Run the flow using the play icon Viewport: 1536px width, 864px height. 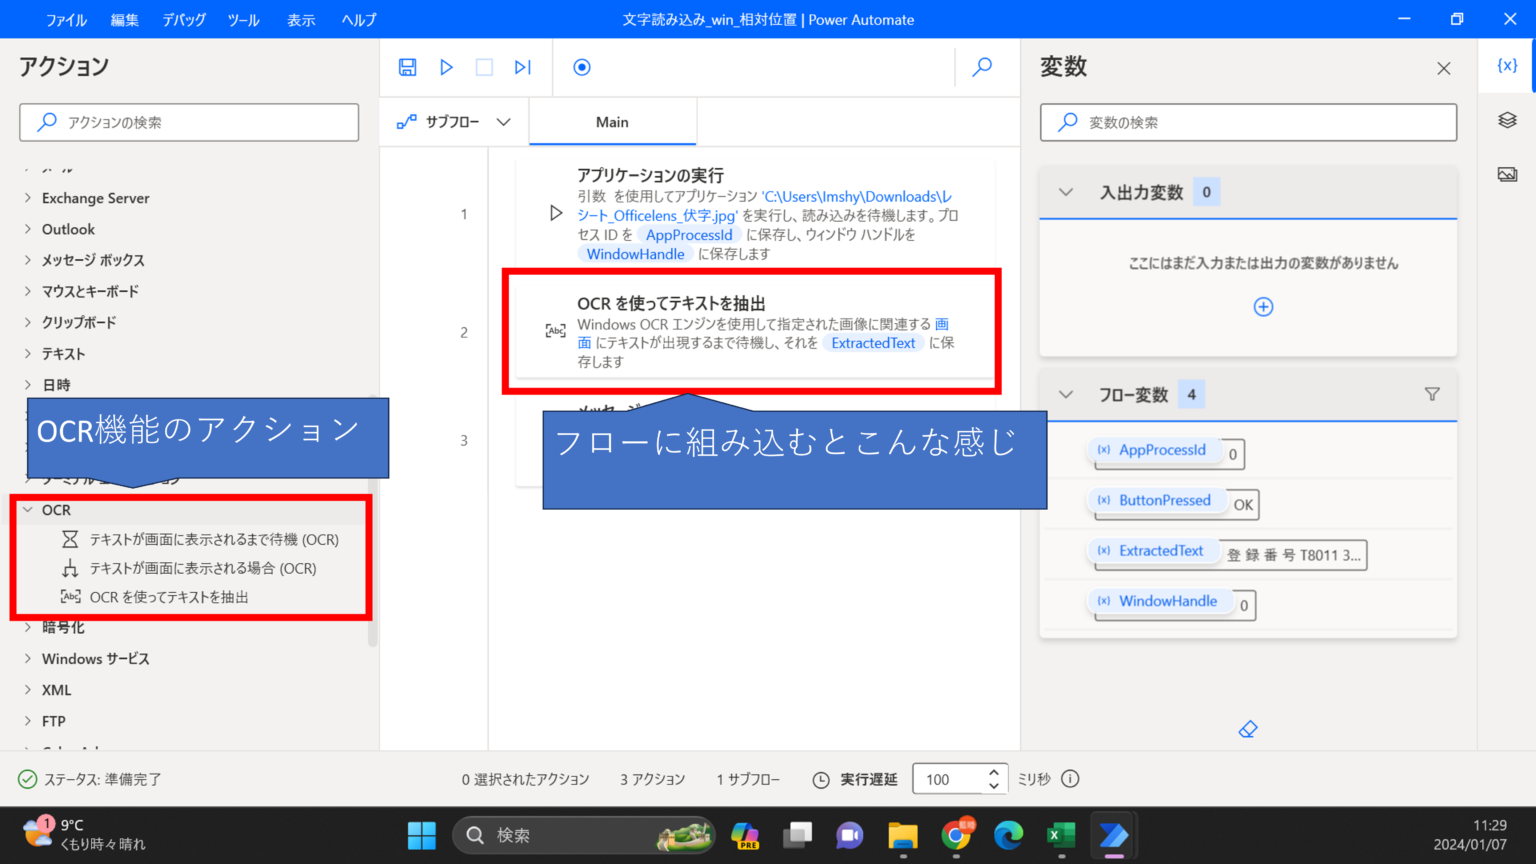pyautogui.click(x=446, y=67)
